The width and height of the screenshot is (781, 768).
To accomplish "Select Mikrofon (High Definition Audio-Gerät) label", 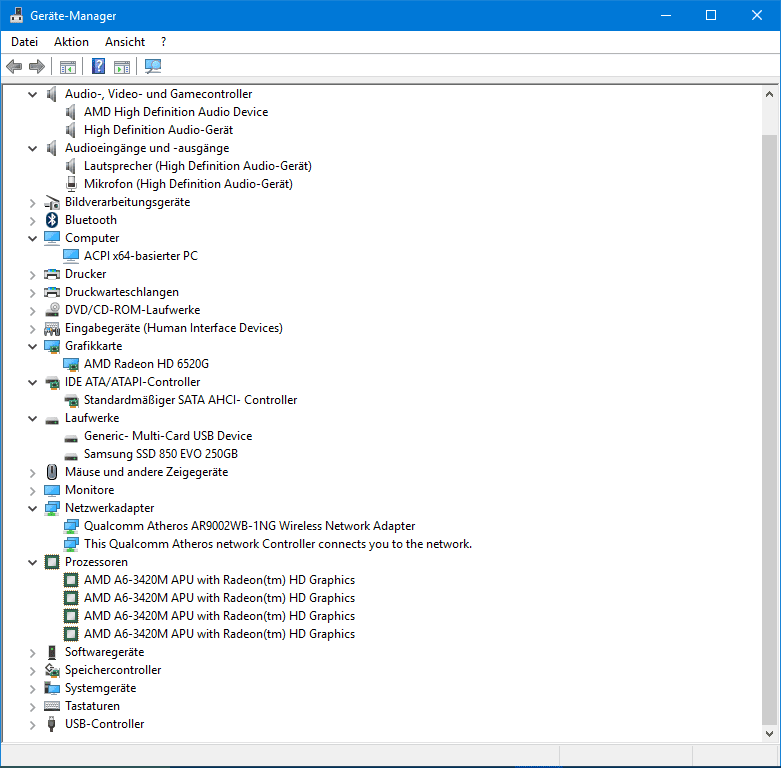I will [x=188, y=184].
